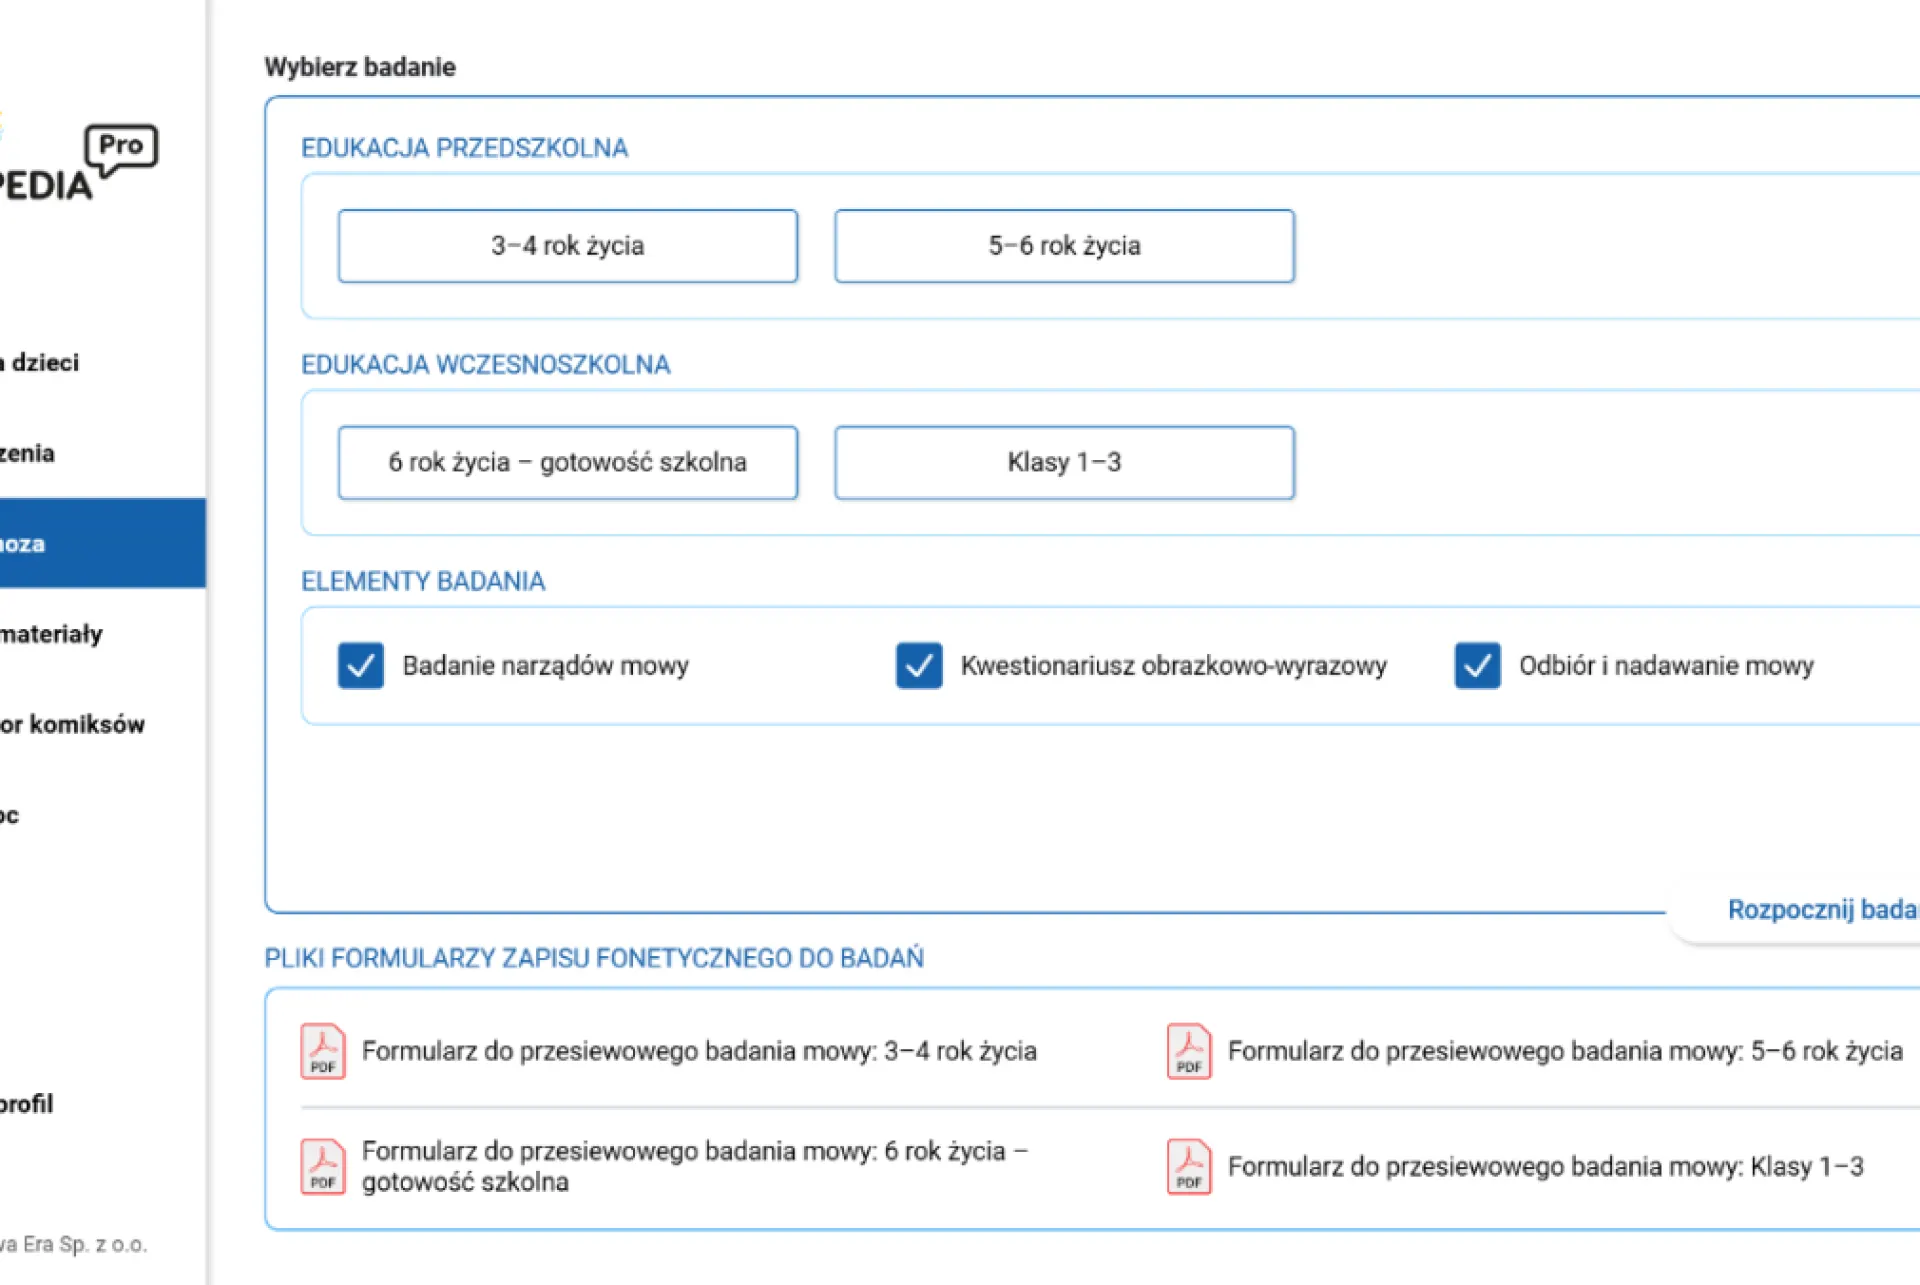Click PDF icon for 3–4 rok życia form
The image size is (1920, 1285).
point(322,1051)
